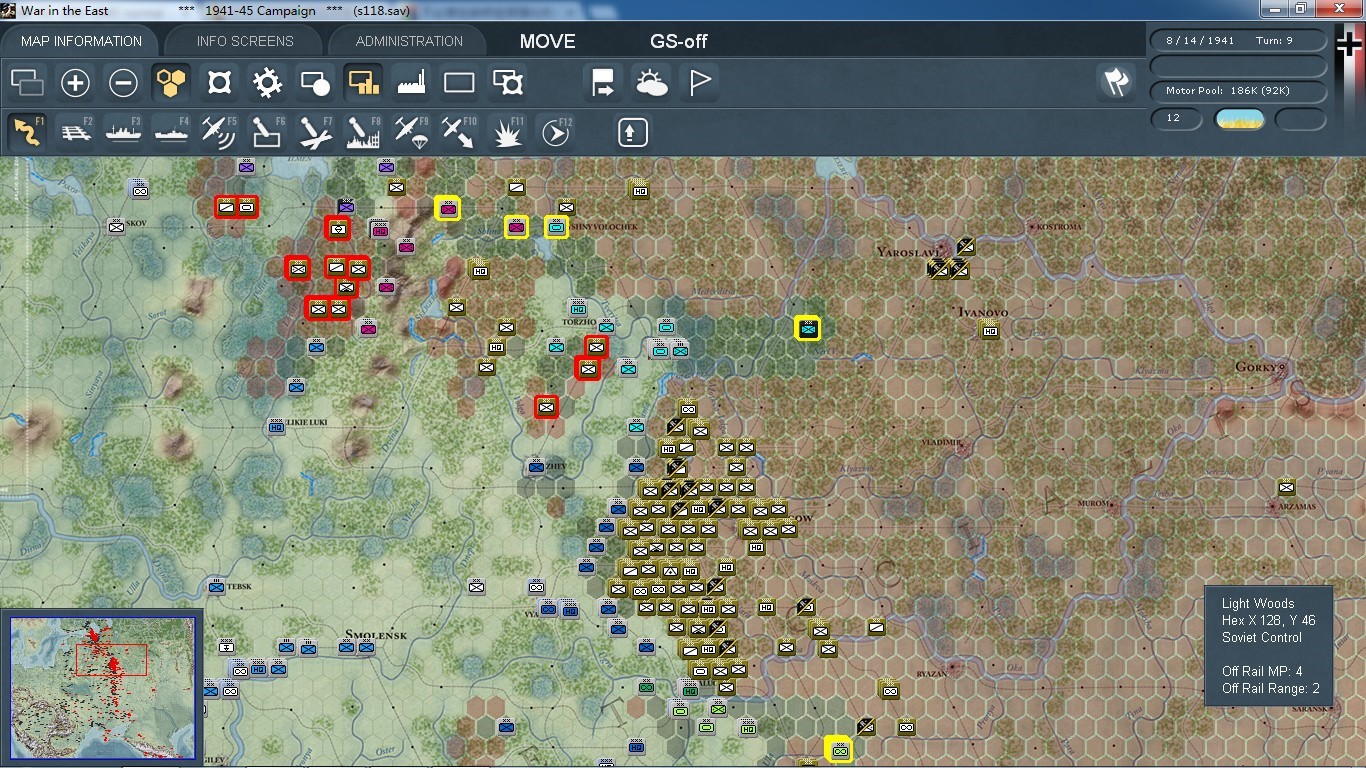Click the MOVE mode label

point(547,41)
